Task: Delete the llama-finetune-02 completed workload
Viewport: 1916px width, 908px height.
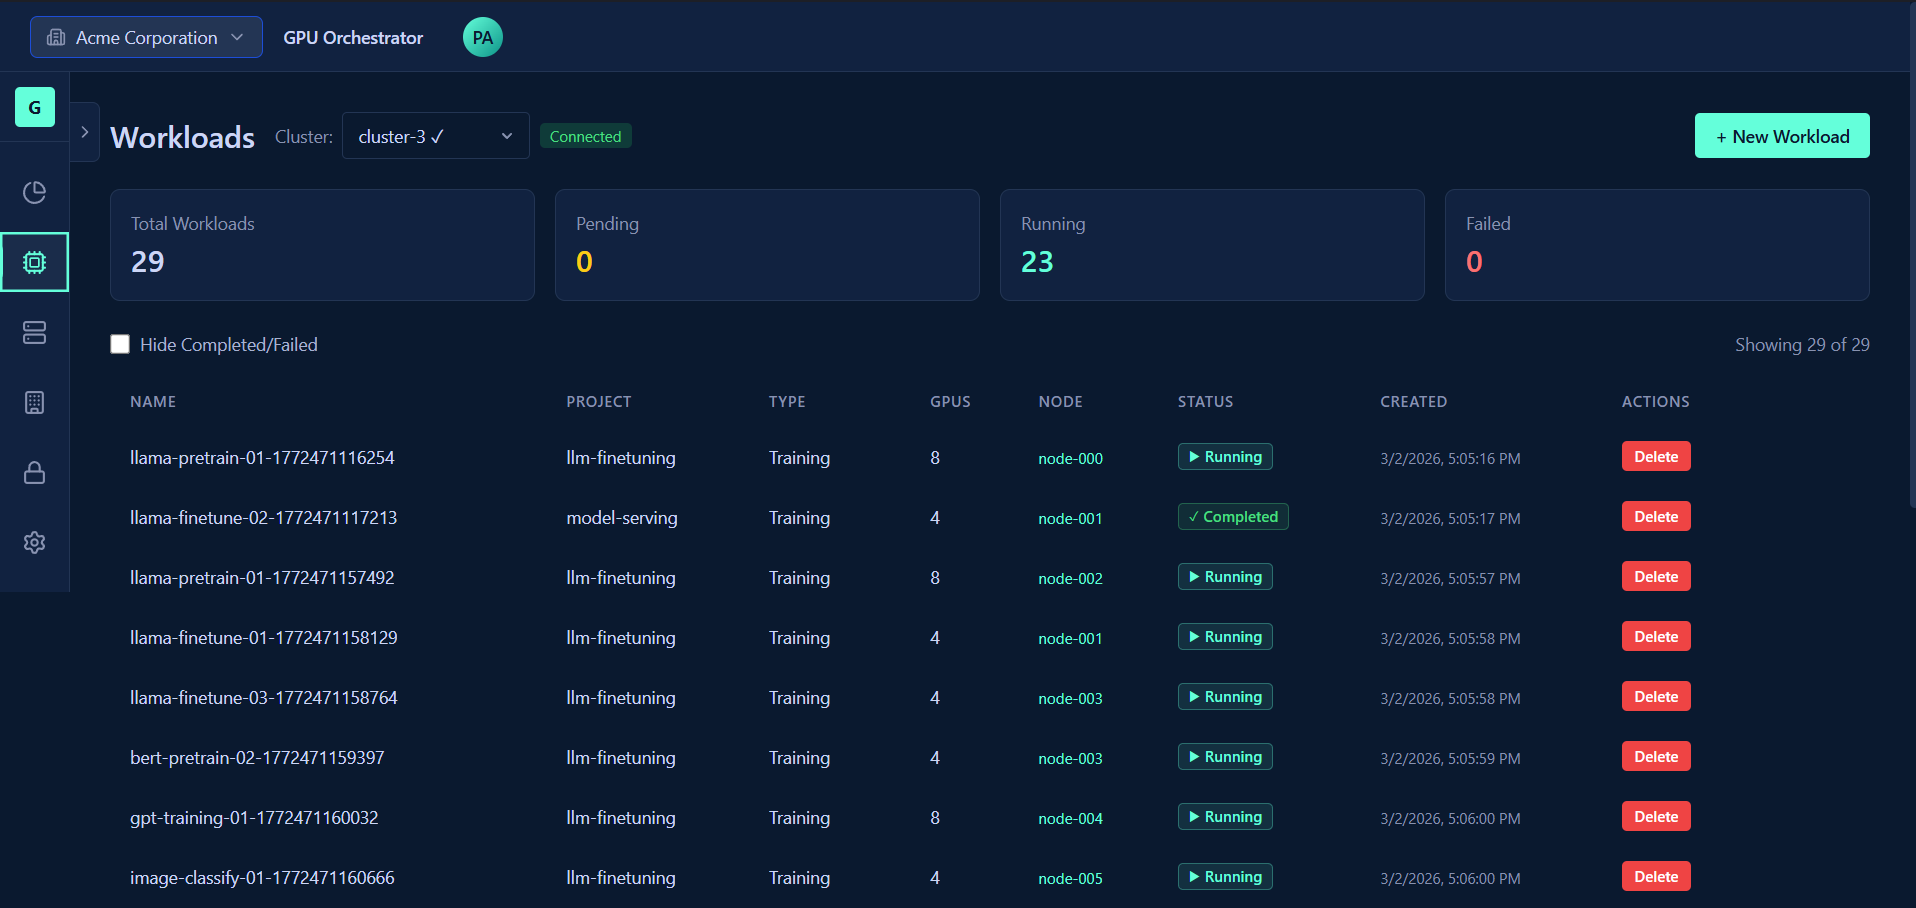Action: 1655,517
